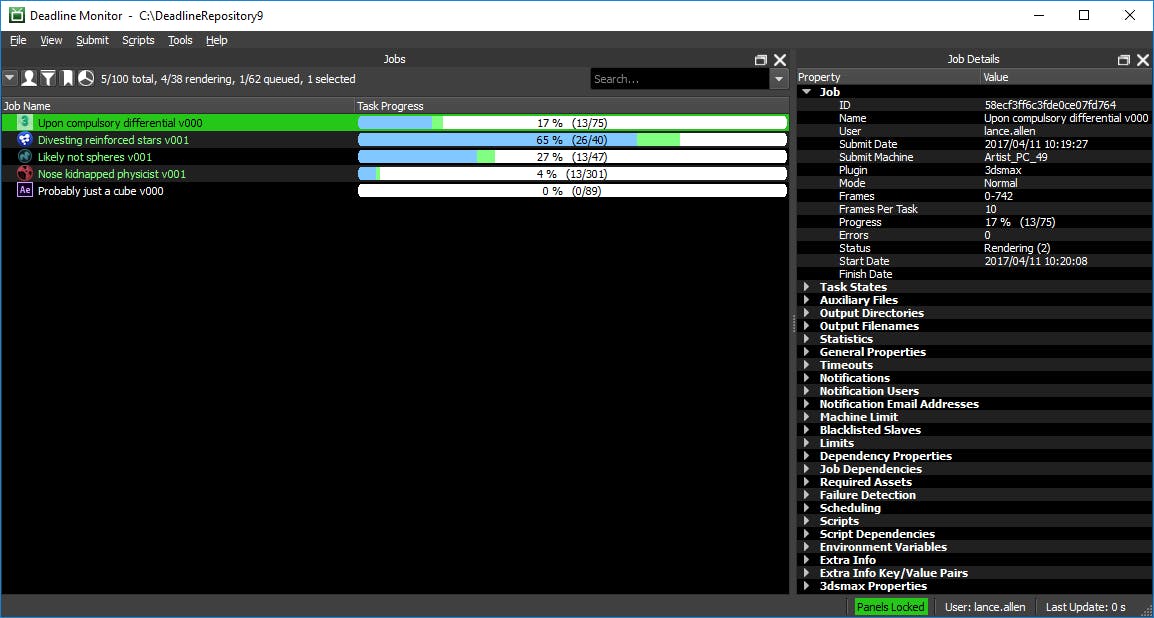The height and width of the screenshot is (618, 1154).
Task: Click the Maya icon beside Likely not spheres v001
Action: click(x=25, y=157)
